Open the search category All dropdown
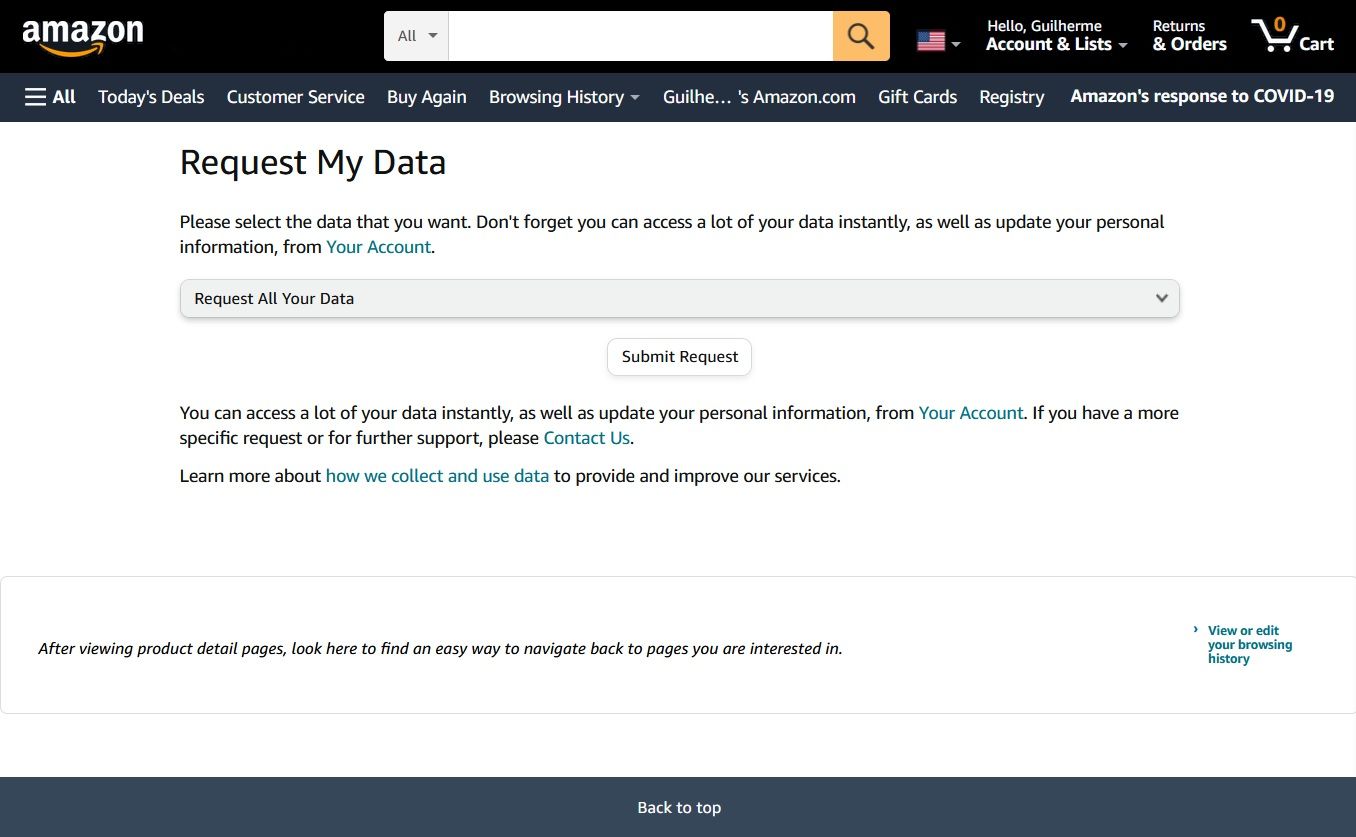The width and height of the screenshot is (1356, 837). [x=416, y=36]
